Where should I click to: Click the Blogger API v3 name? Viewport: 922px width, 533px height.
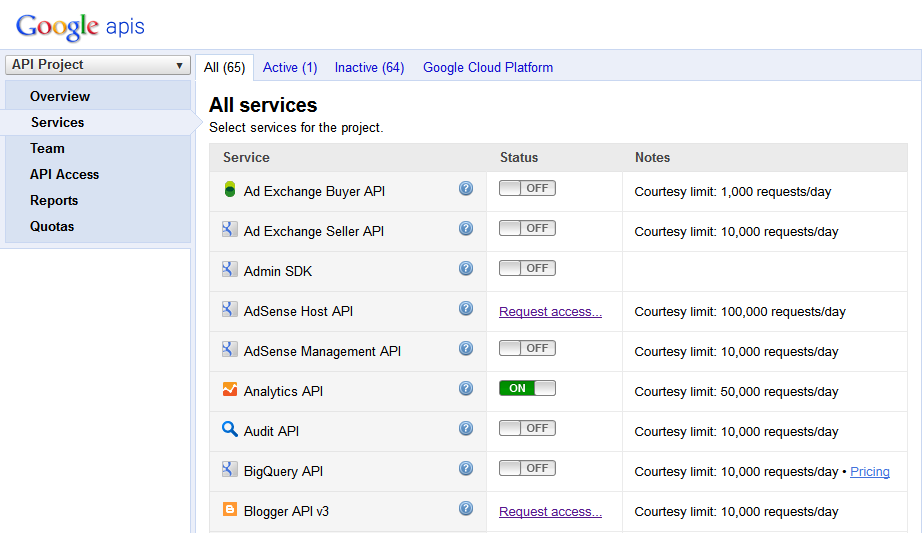point(286,512)
